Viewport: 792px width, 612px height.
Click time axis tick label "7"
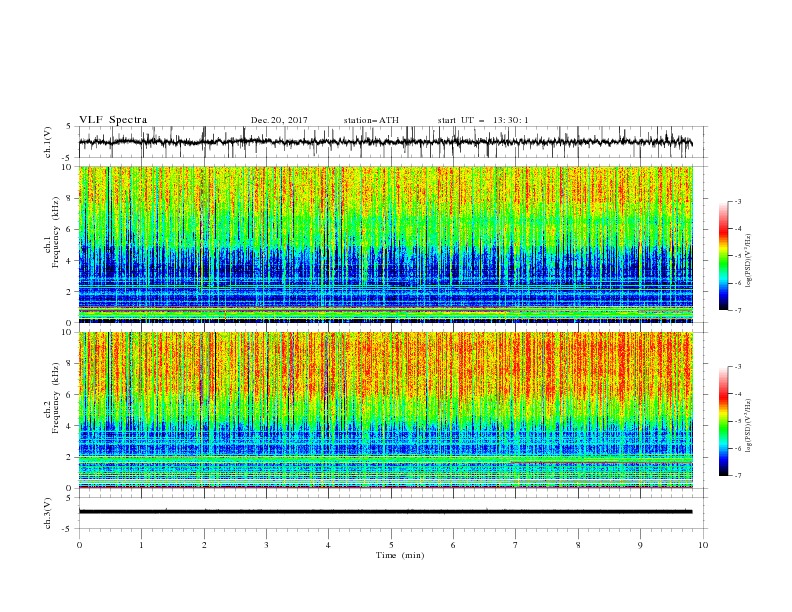tap(516, 545)
